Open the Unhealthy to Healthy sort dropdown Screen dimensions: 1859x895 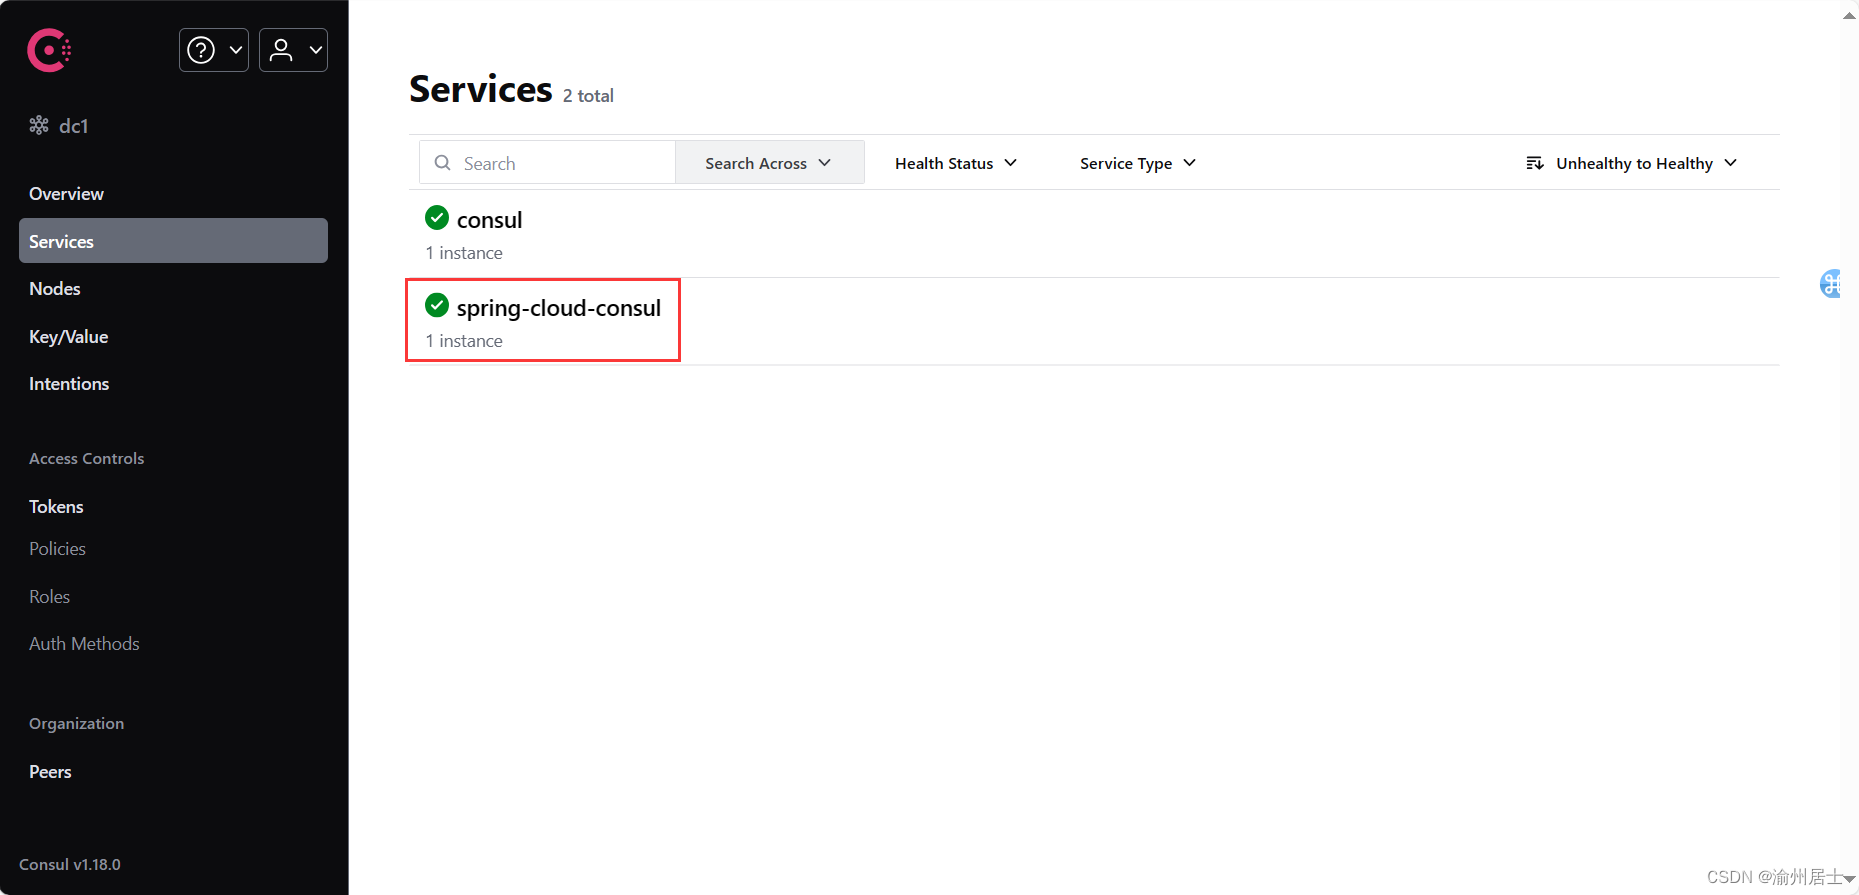(x=1631, y=163)
